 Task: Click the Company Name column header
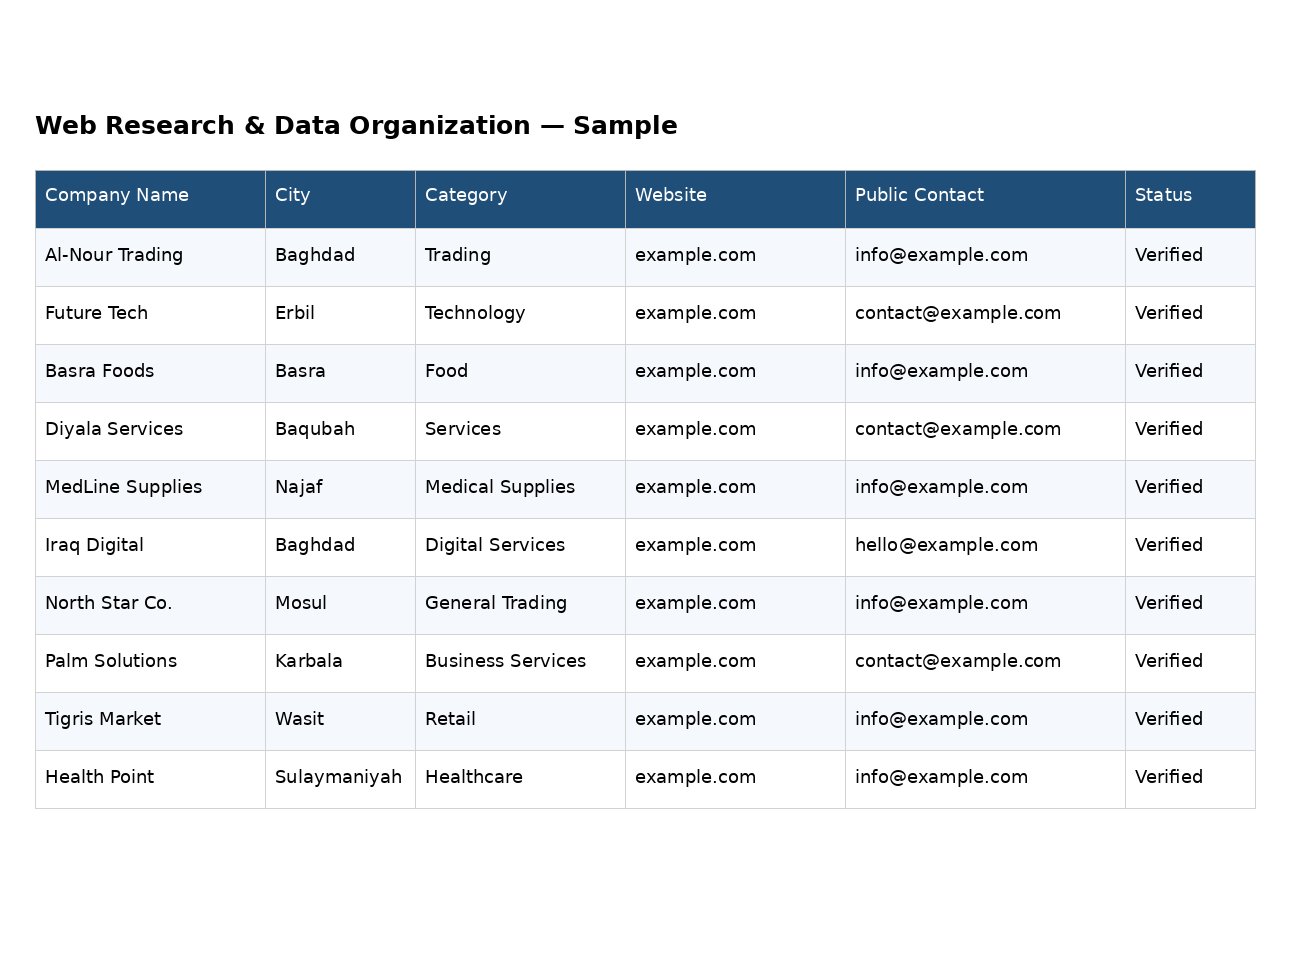(x=150, y=199)
